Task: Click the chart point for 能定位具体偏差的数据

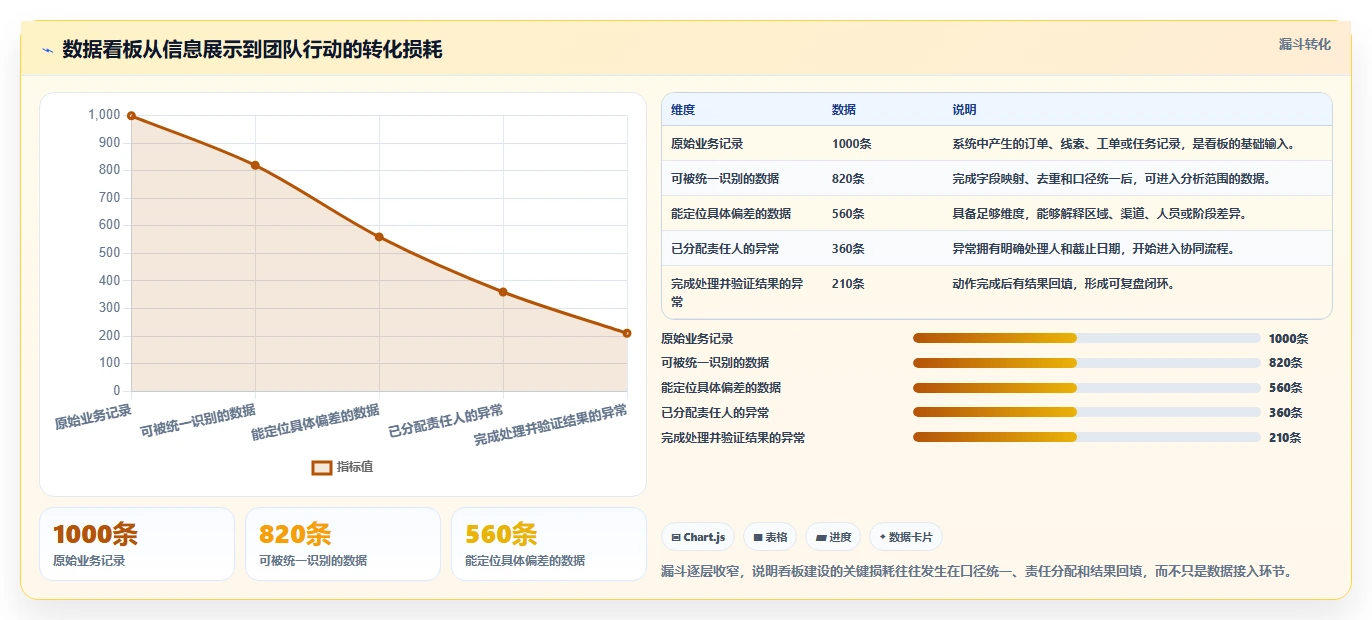Action: pyautogui.click(x=379, y=237)
